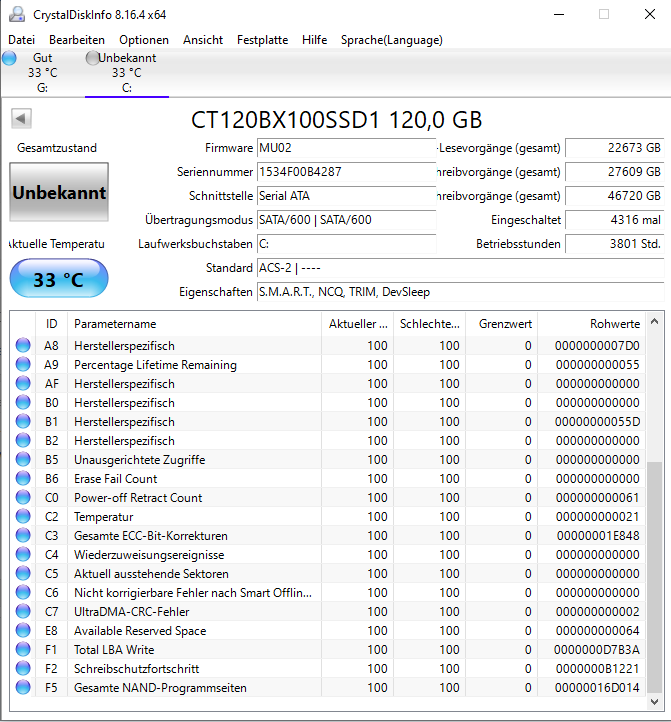Click the status orb of Temperatur row
Screen dimensions: 671x722
tap(23, 516)
